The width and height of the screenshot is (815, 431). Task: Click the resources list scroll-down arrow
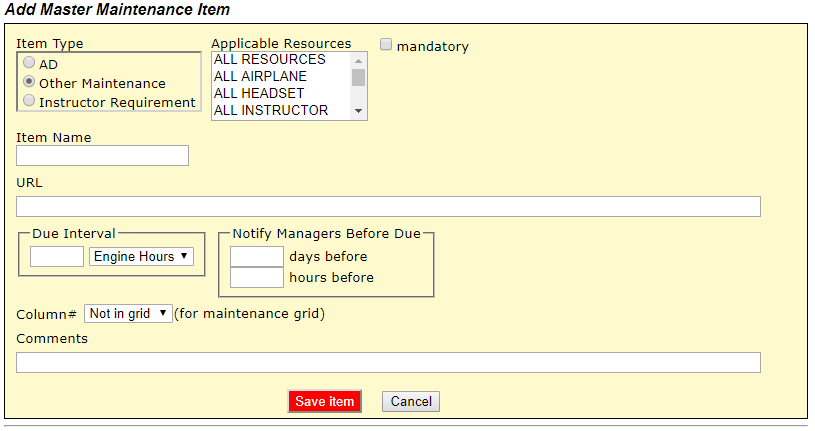tap(358, 111)
